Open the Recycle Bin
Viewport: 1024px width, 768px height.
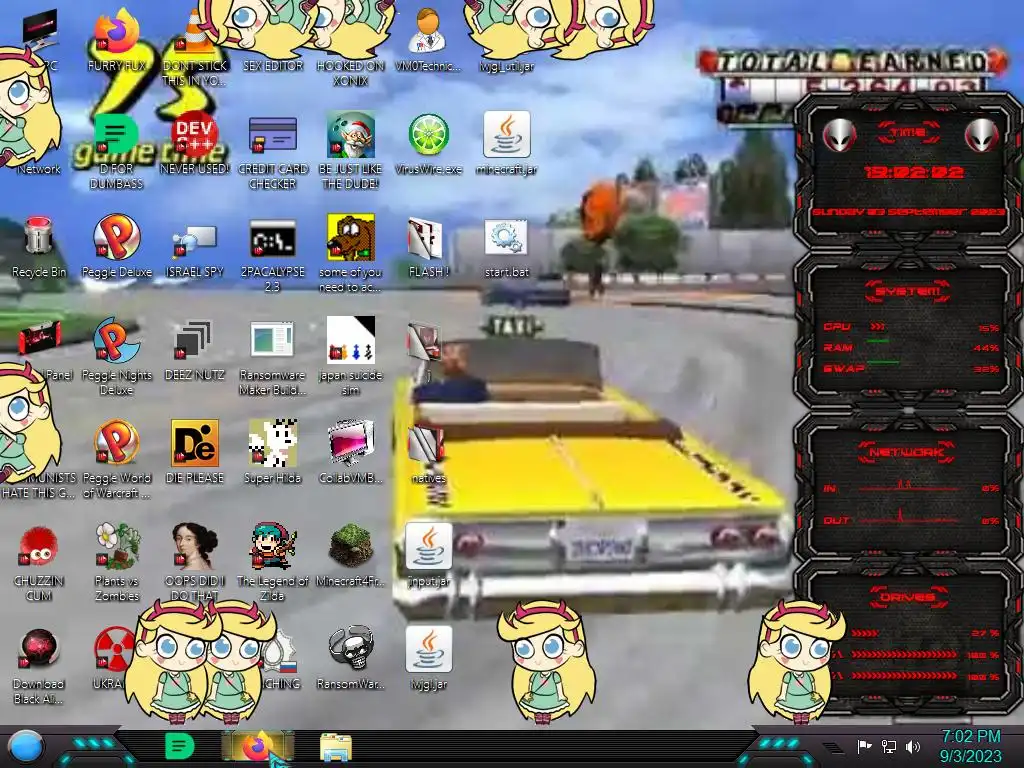(x=39, y=246)
